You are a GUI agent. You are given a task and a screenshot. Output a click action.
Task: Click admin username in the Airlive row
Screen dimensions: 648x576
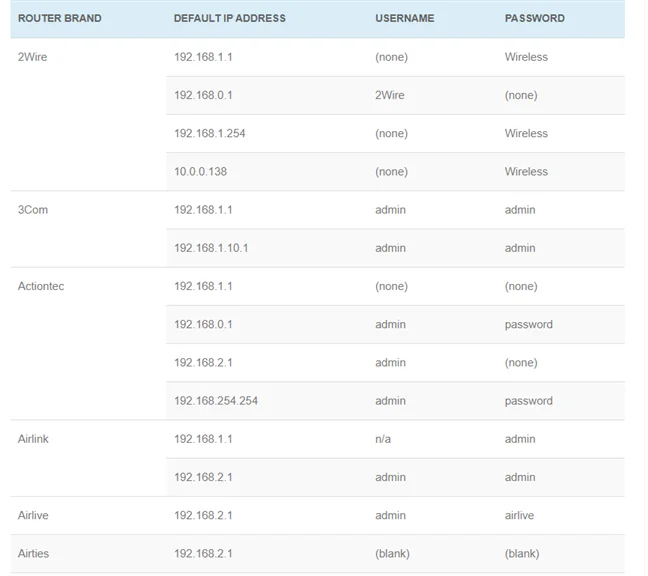(390, 515)
